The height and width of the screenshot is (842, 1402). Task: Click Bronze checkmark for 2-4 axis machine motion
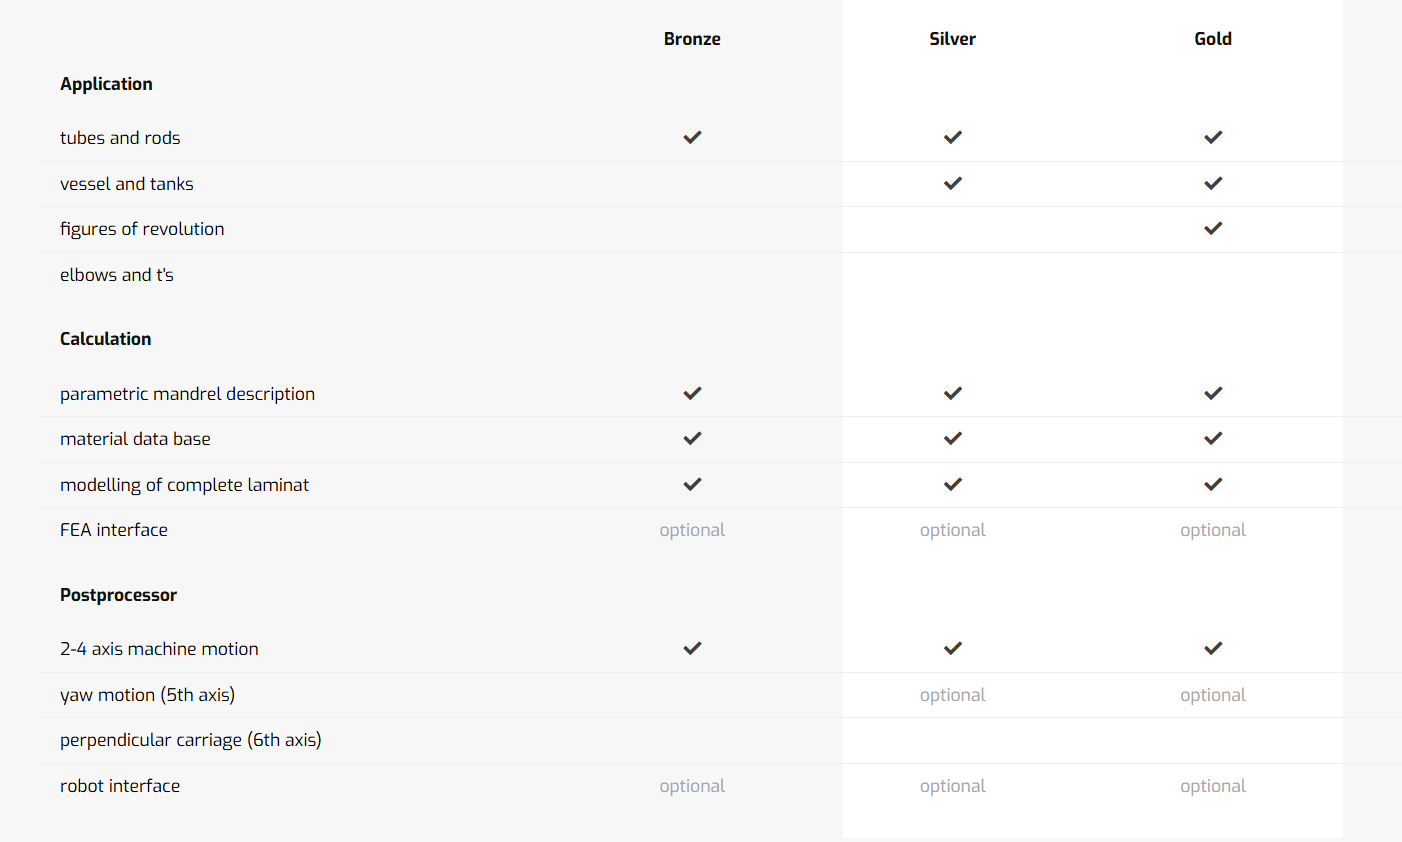pos(692,648)
